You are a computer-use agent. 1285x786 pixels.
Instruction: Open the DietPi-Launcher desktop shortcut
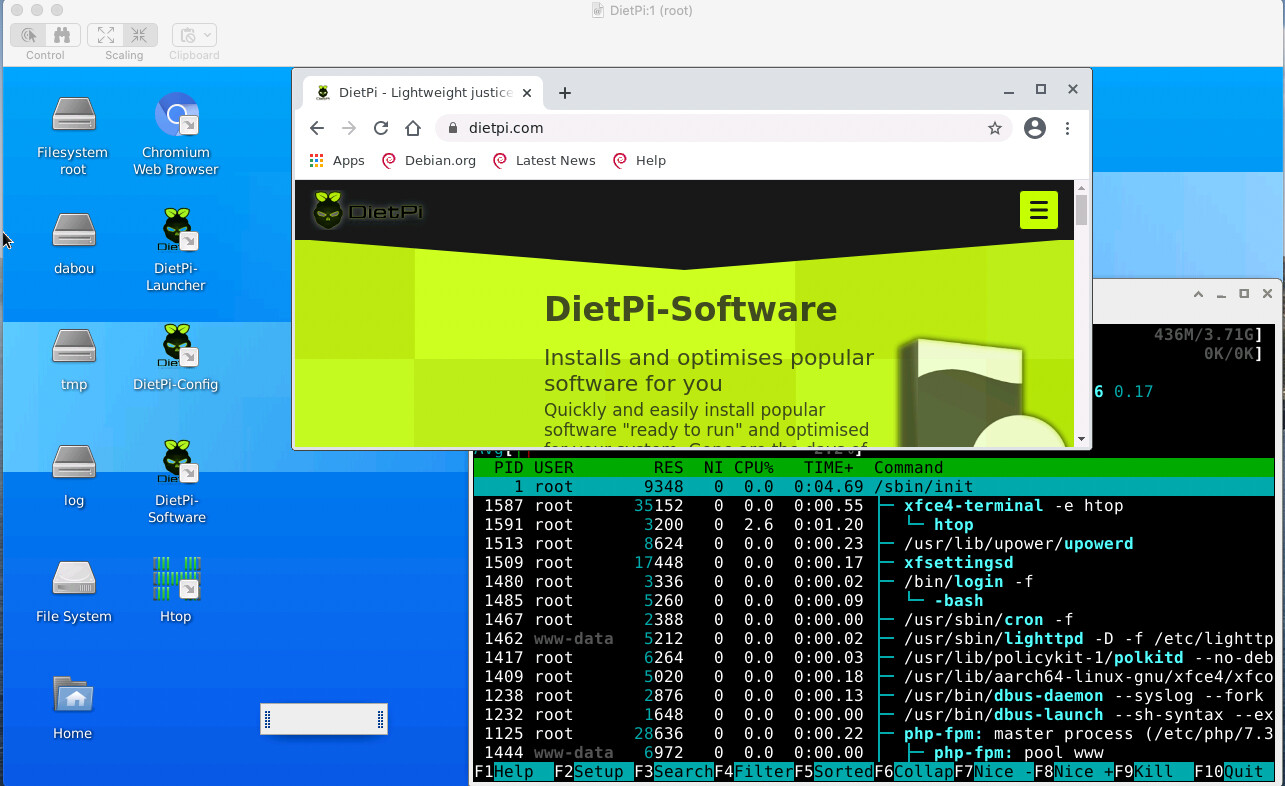[x=176, y=250]
